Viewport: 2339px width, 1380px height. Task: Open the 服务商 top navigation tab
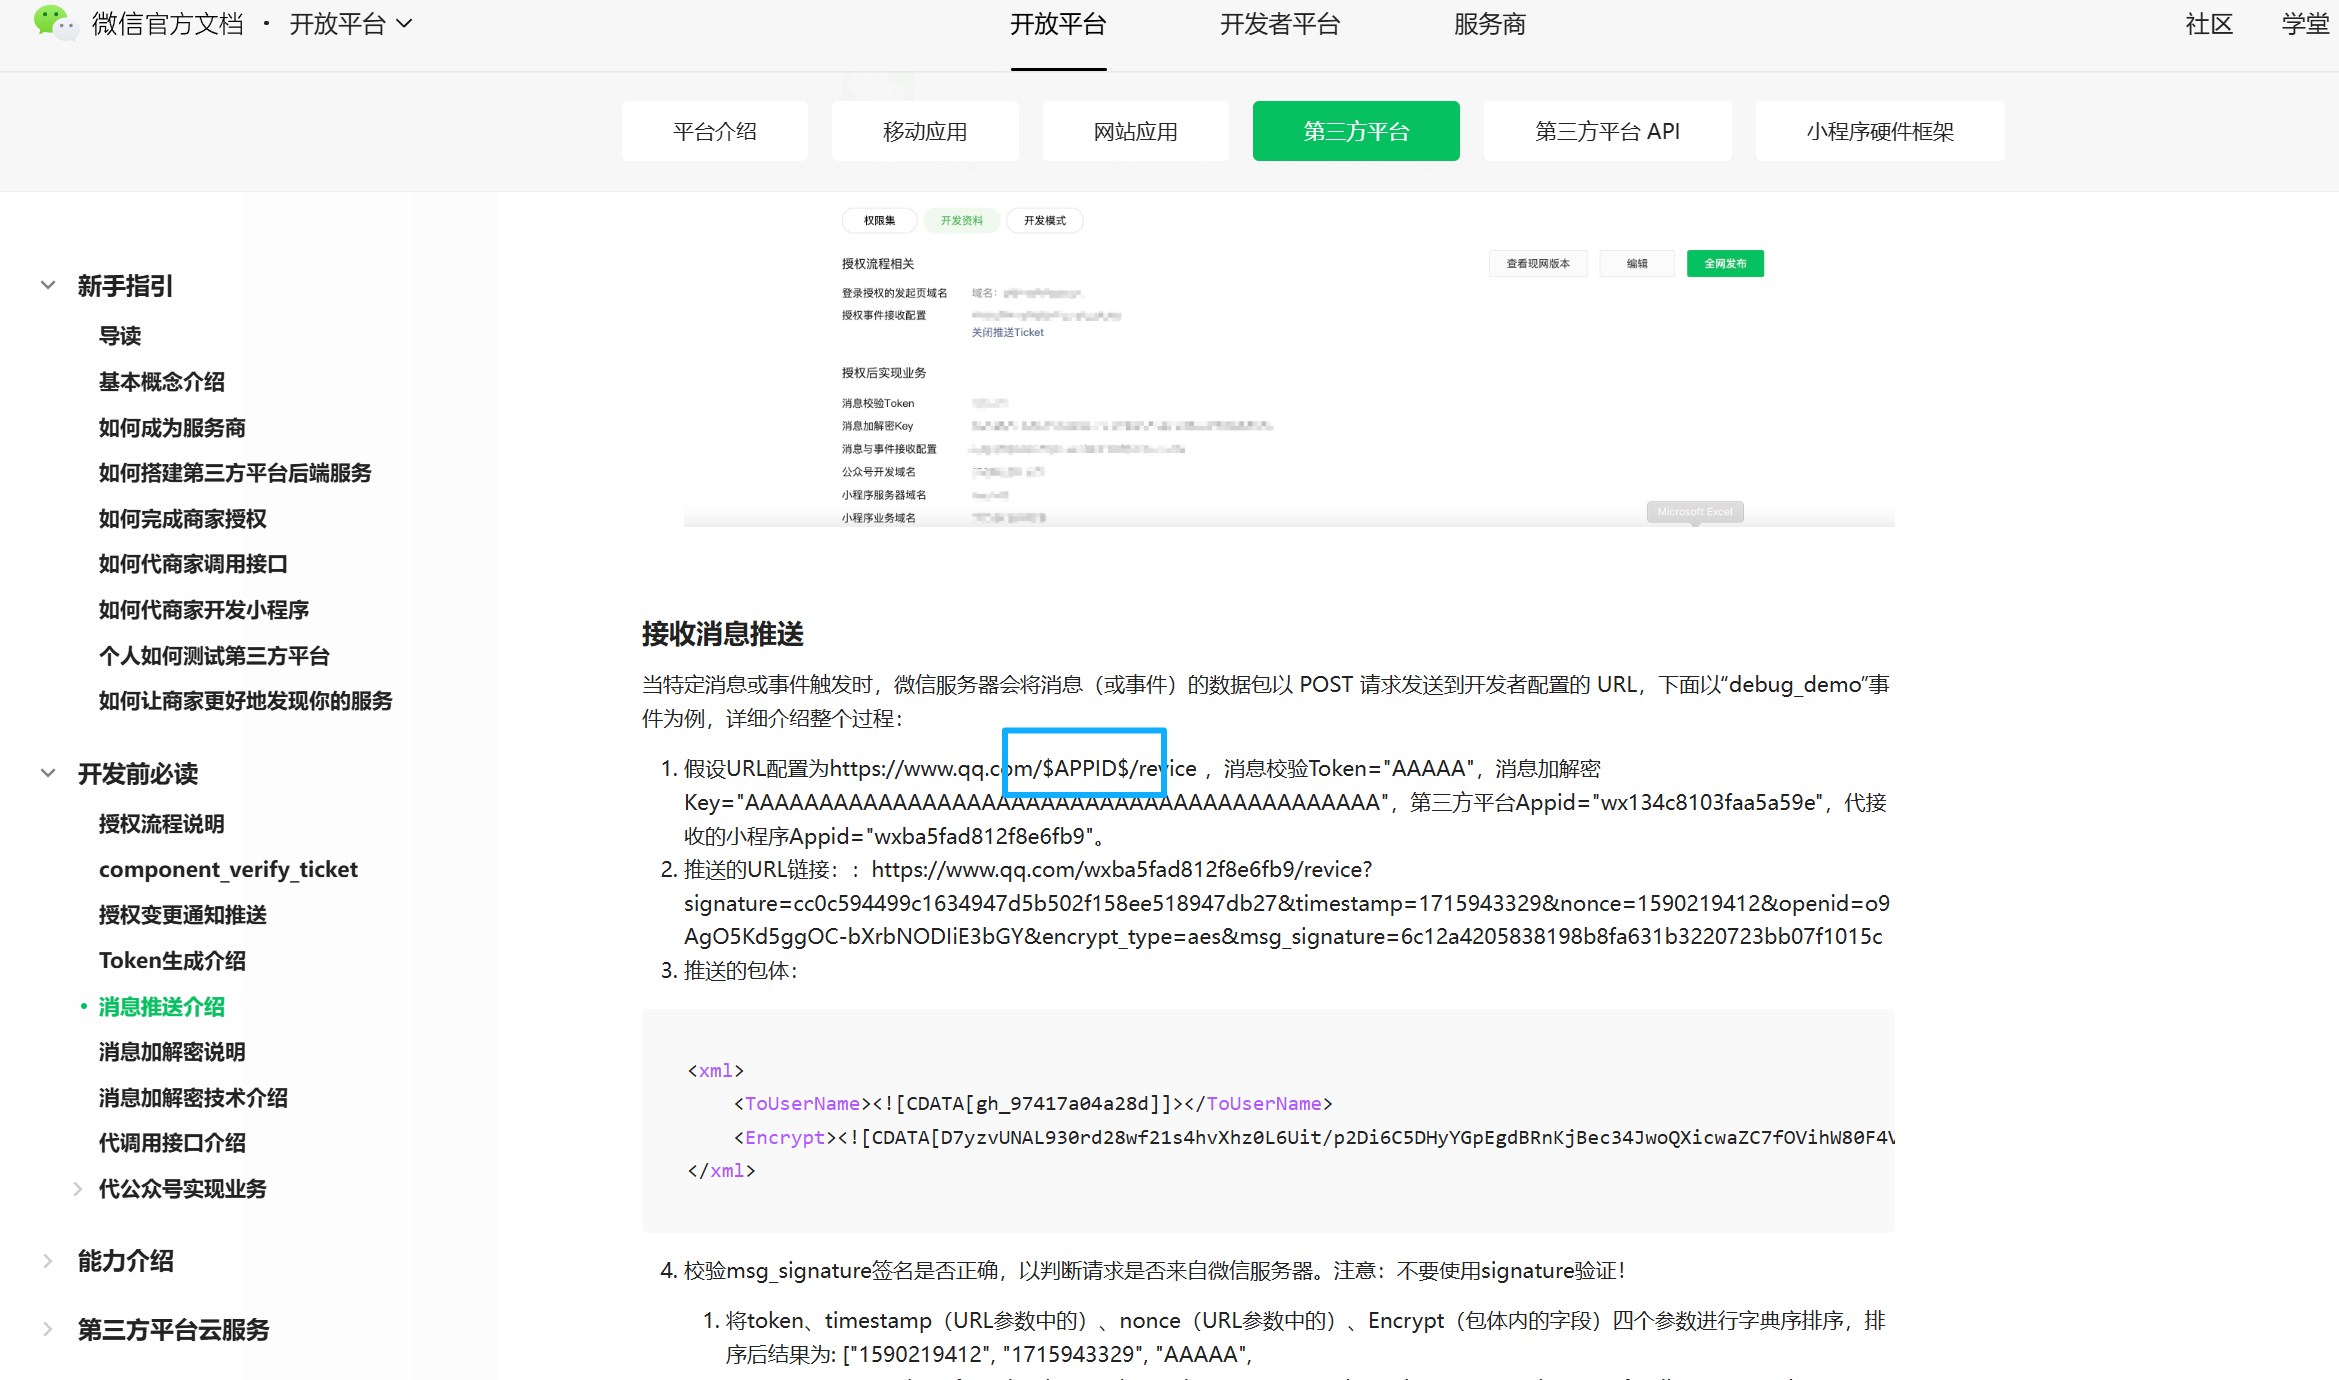(1489, 24)
